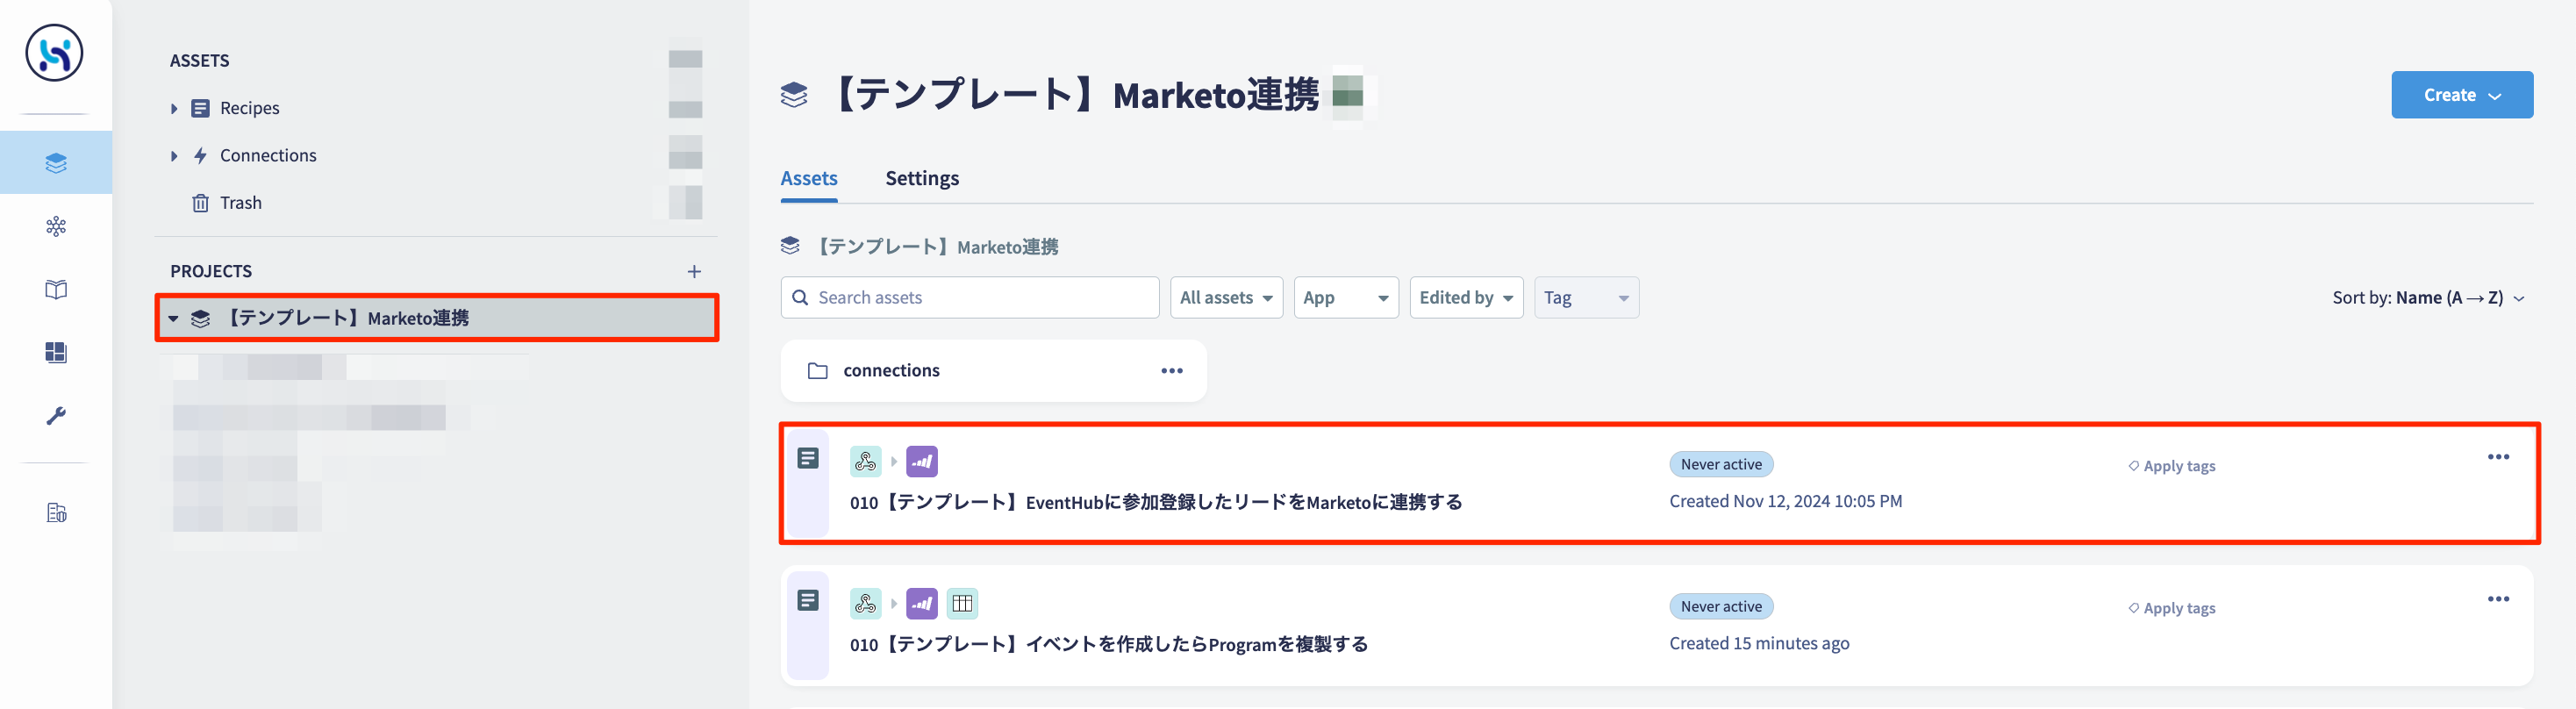Click the 【テンプレート】Marketo連携 breadcrumb text
Viewport: 2576px width, 709px height.
click(x=937, y=246)
